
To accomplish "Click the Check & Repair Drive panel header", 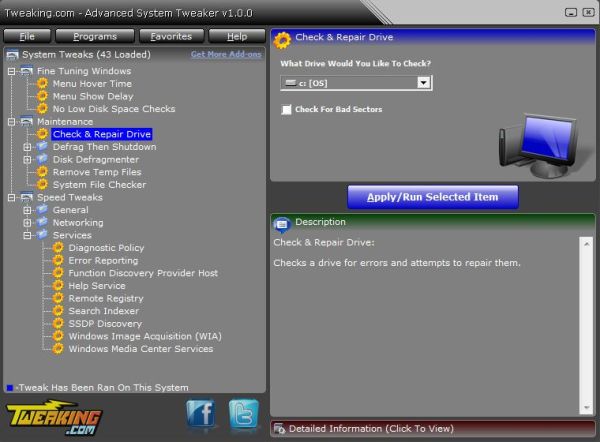I will pyautogui.click(x=433, y=37).
